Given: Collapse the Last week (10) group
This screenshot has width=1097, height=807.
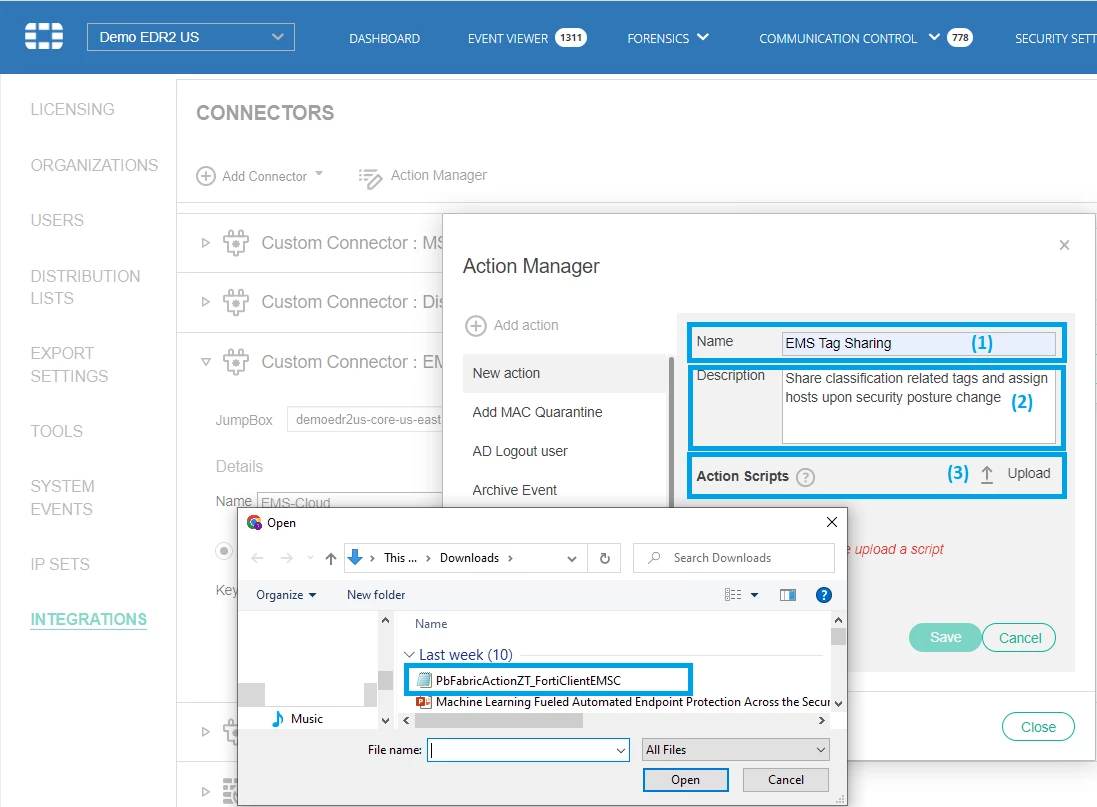Looking at the screenshot, I should (x=409, y=654).
